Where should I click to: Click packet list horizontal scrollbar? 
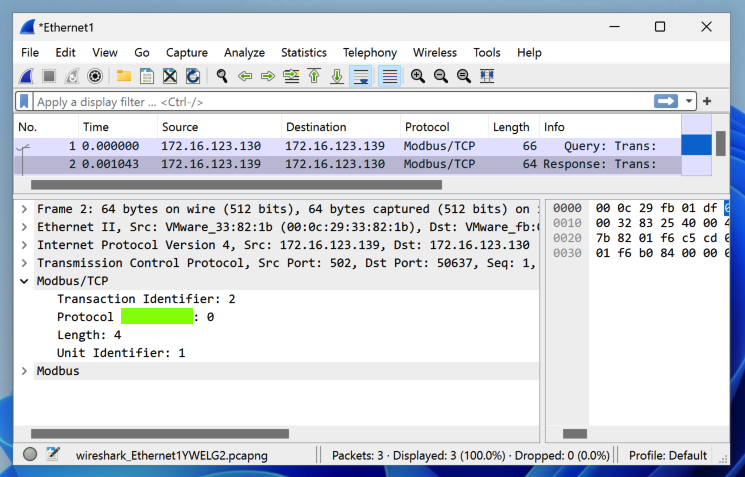(x=236, y=184)
